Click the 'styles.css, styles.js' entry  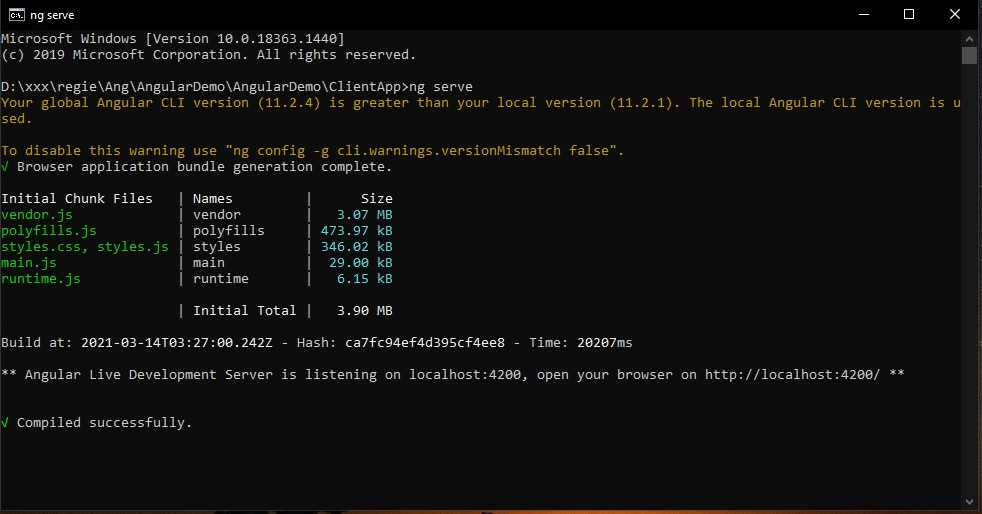[85, 247]
